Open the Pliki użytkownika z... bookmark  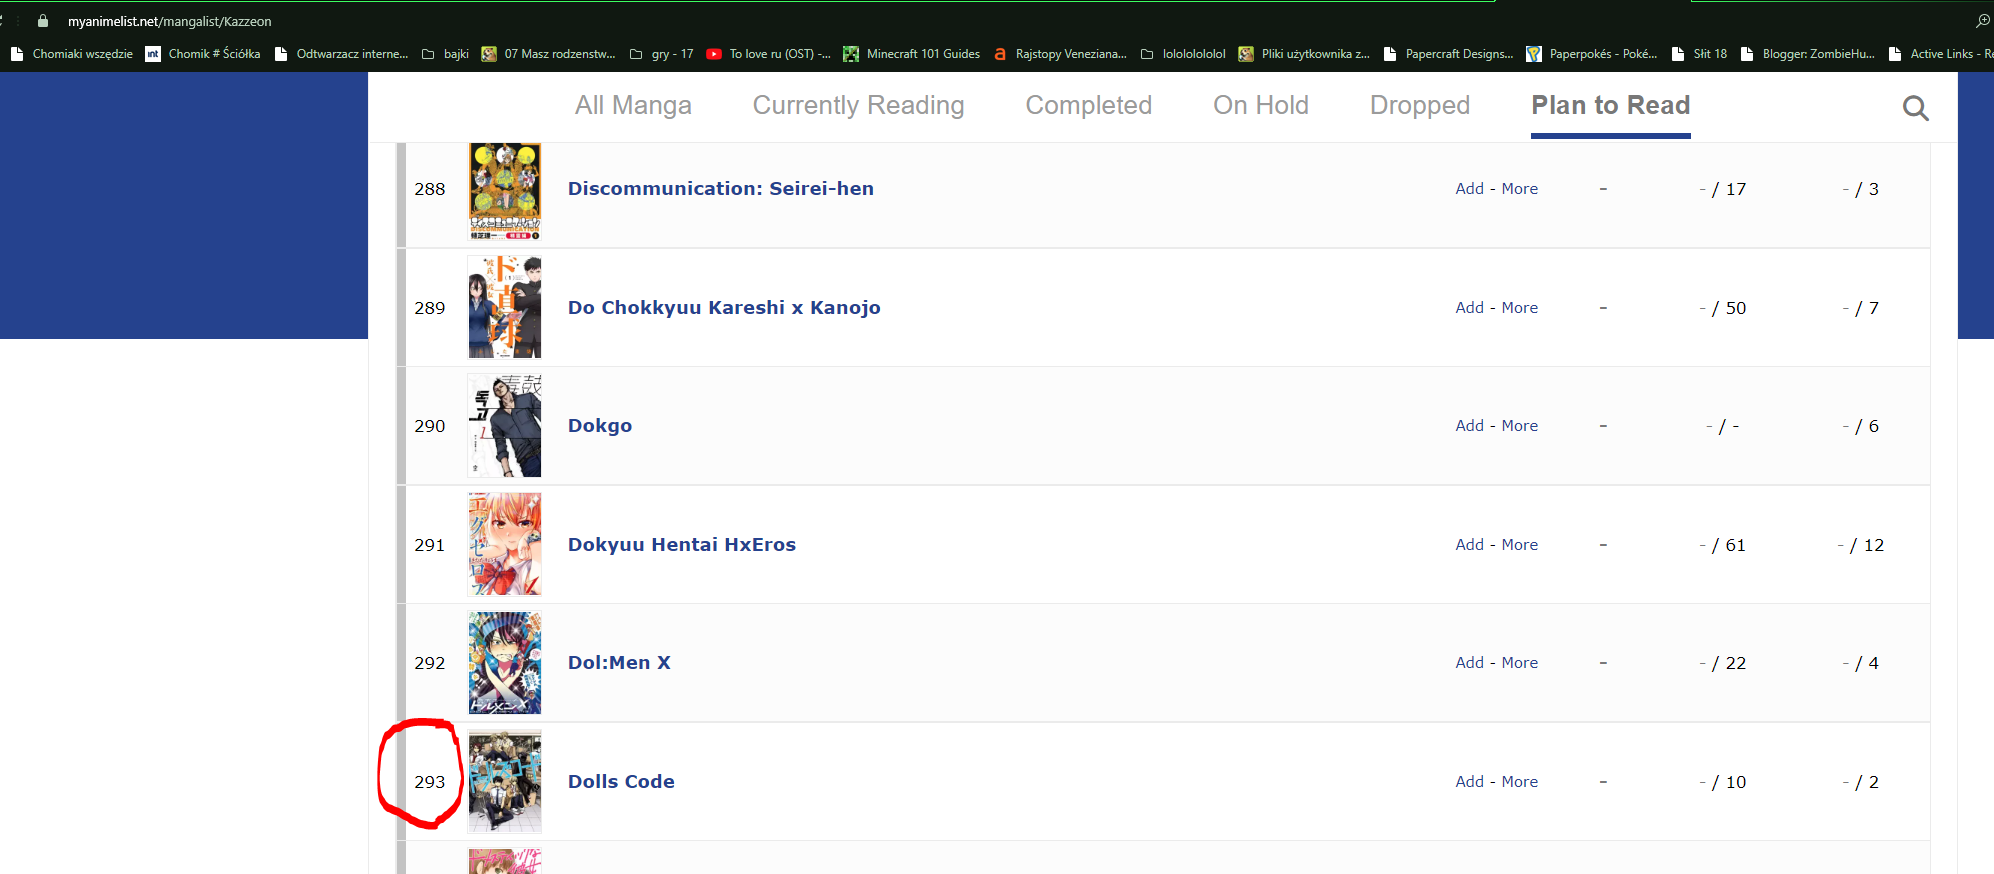(1304, 54)
